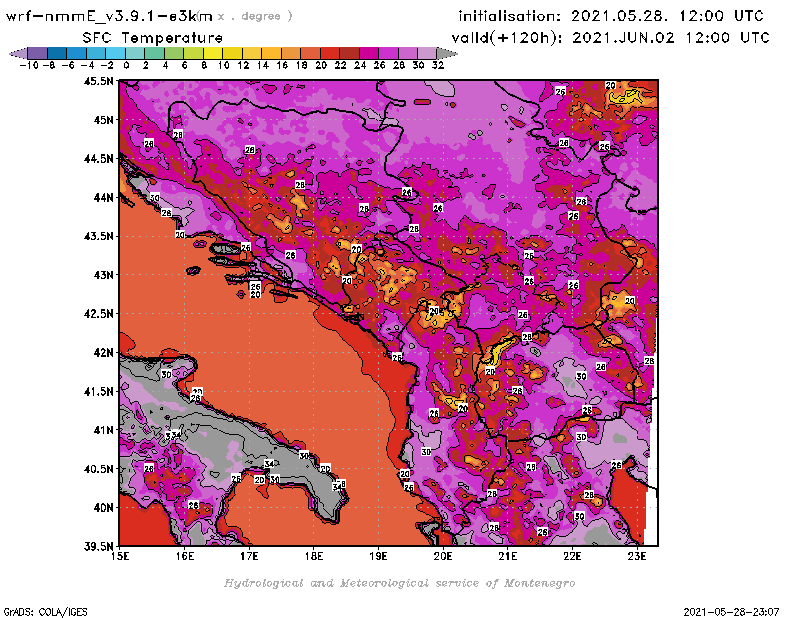Click the 20E longitude label
800x618 pixels.
click(x=443, y=556)
